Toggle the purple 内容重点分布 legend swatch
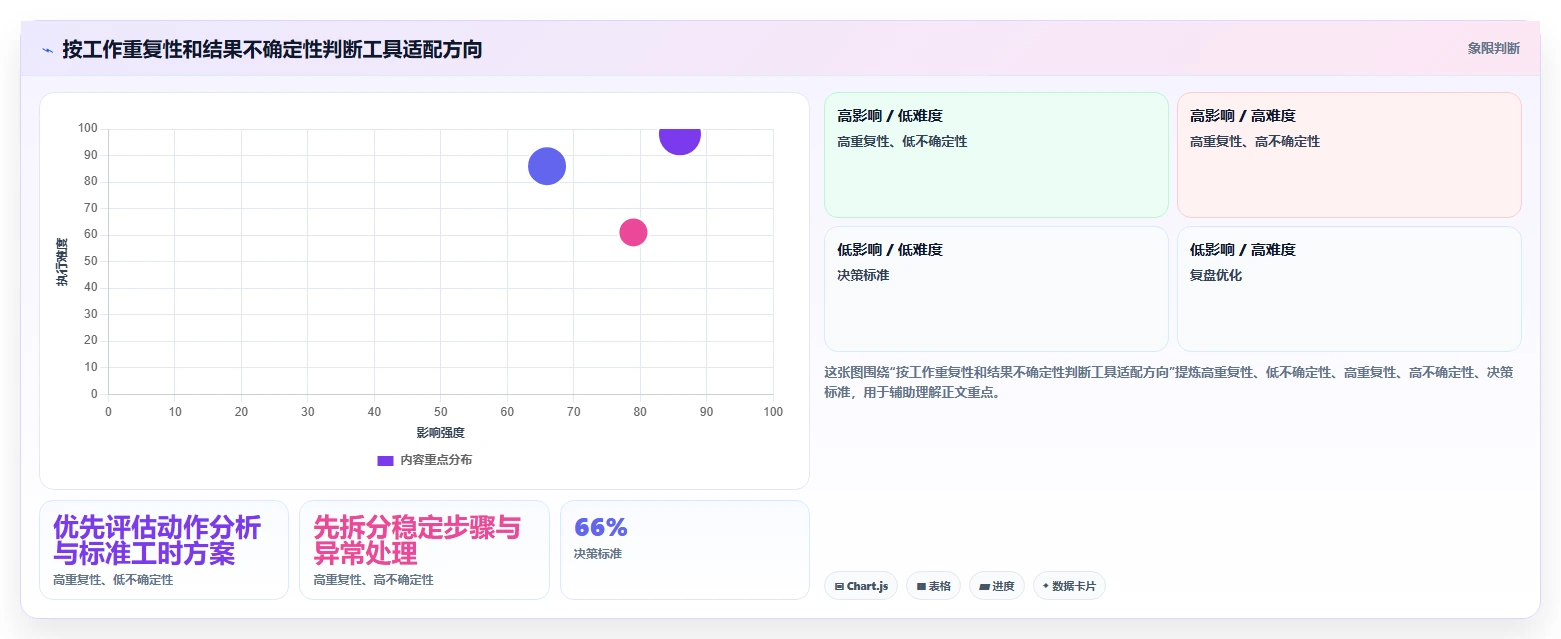 [x=385, y=460]
